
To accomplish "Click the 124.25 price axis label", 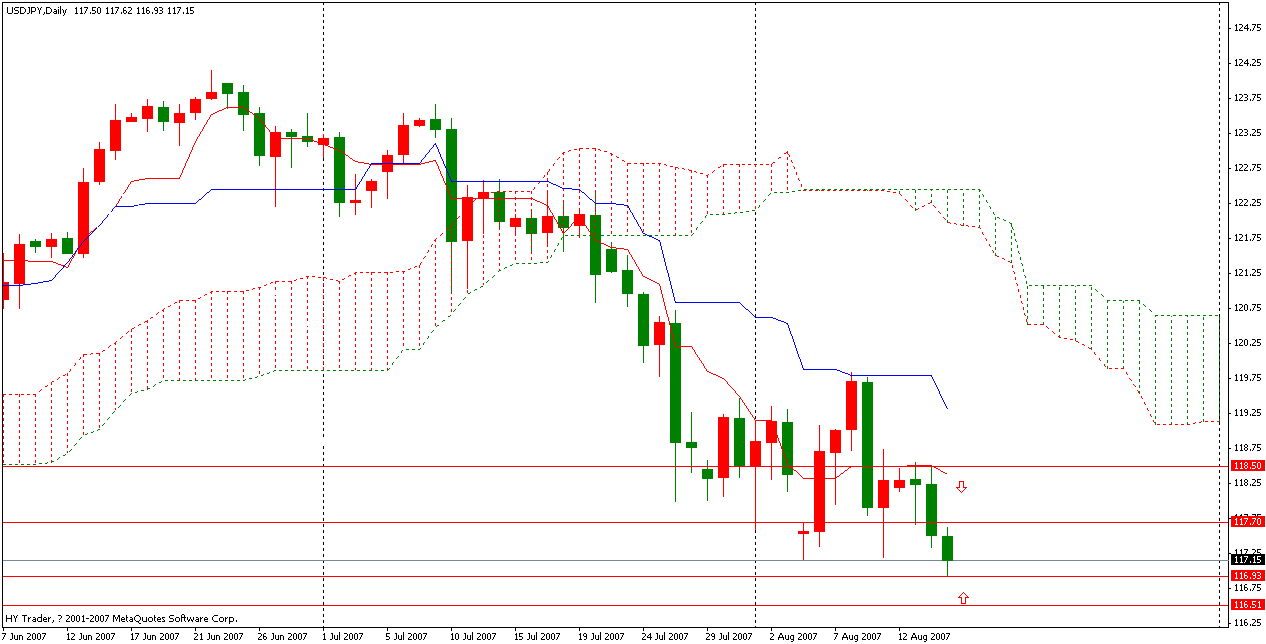I will click(x=1247, y=63).
